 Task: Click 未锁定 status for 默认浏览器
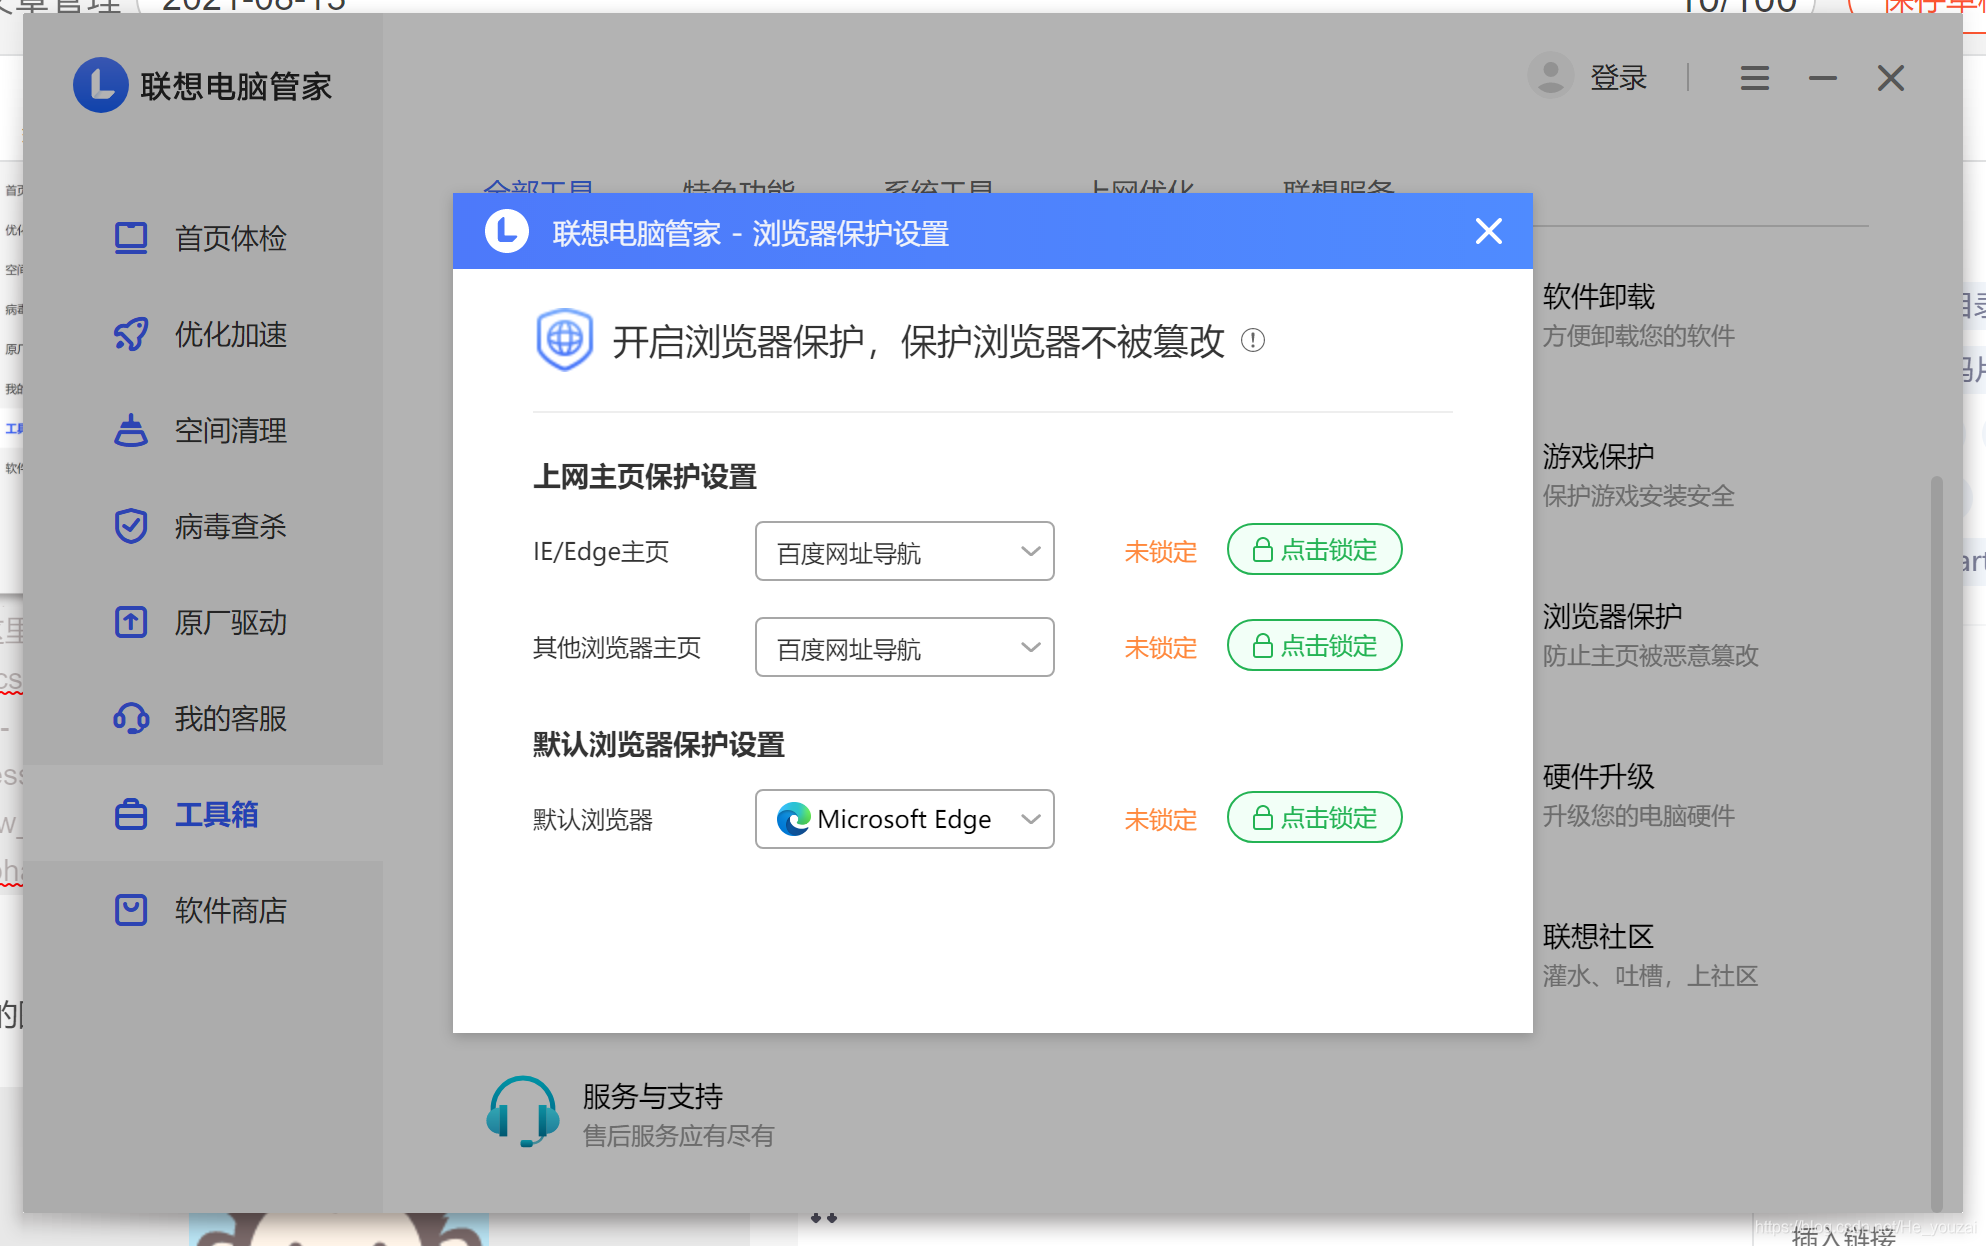point(1161,820)
